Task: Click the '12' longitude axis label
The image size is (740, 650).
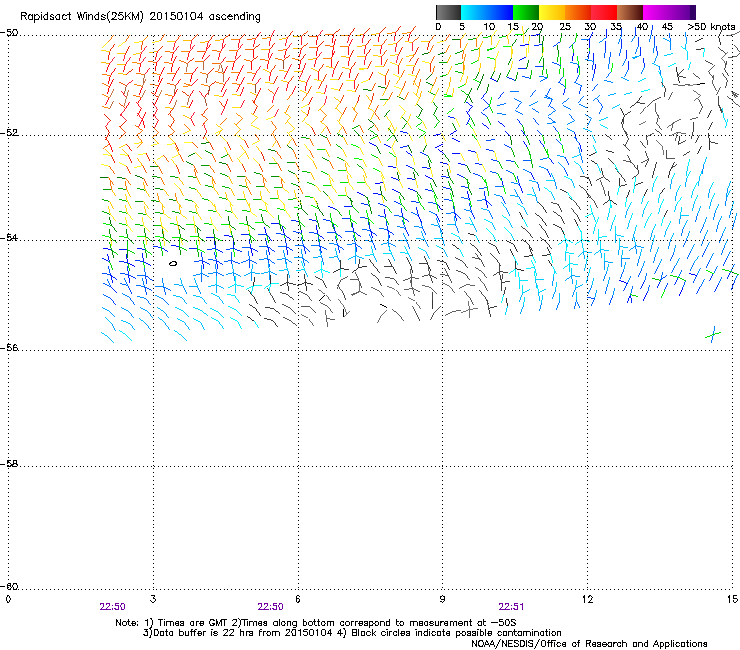Action: [x=588, y=599]
